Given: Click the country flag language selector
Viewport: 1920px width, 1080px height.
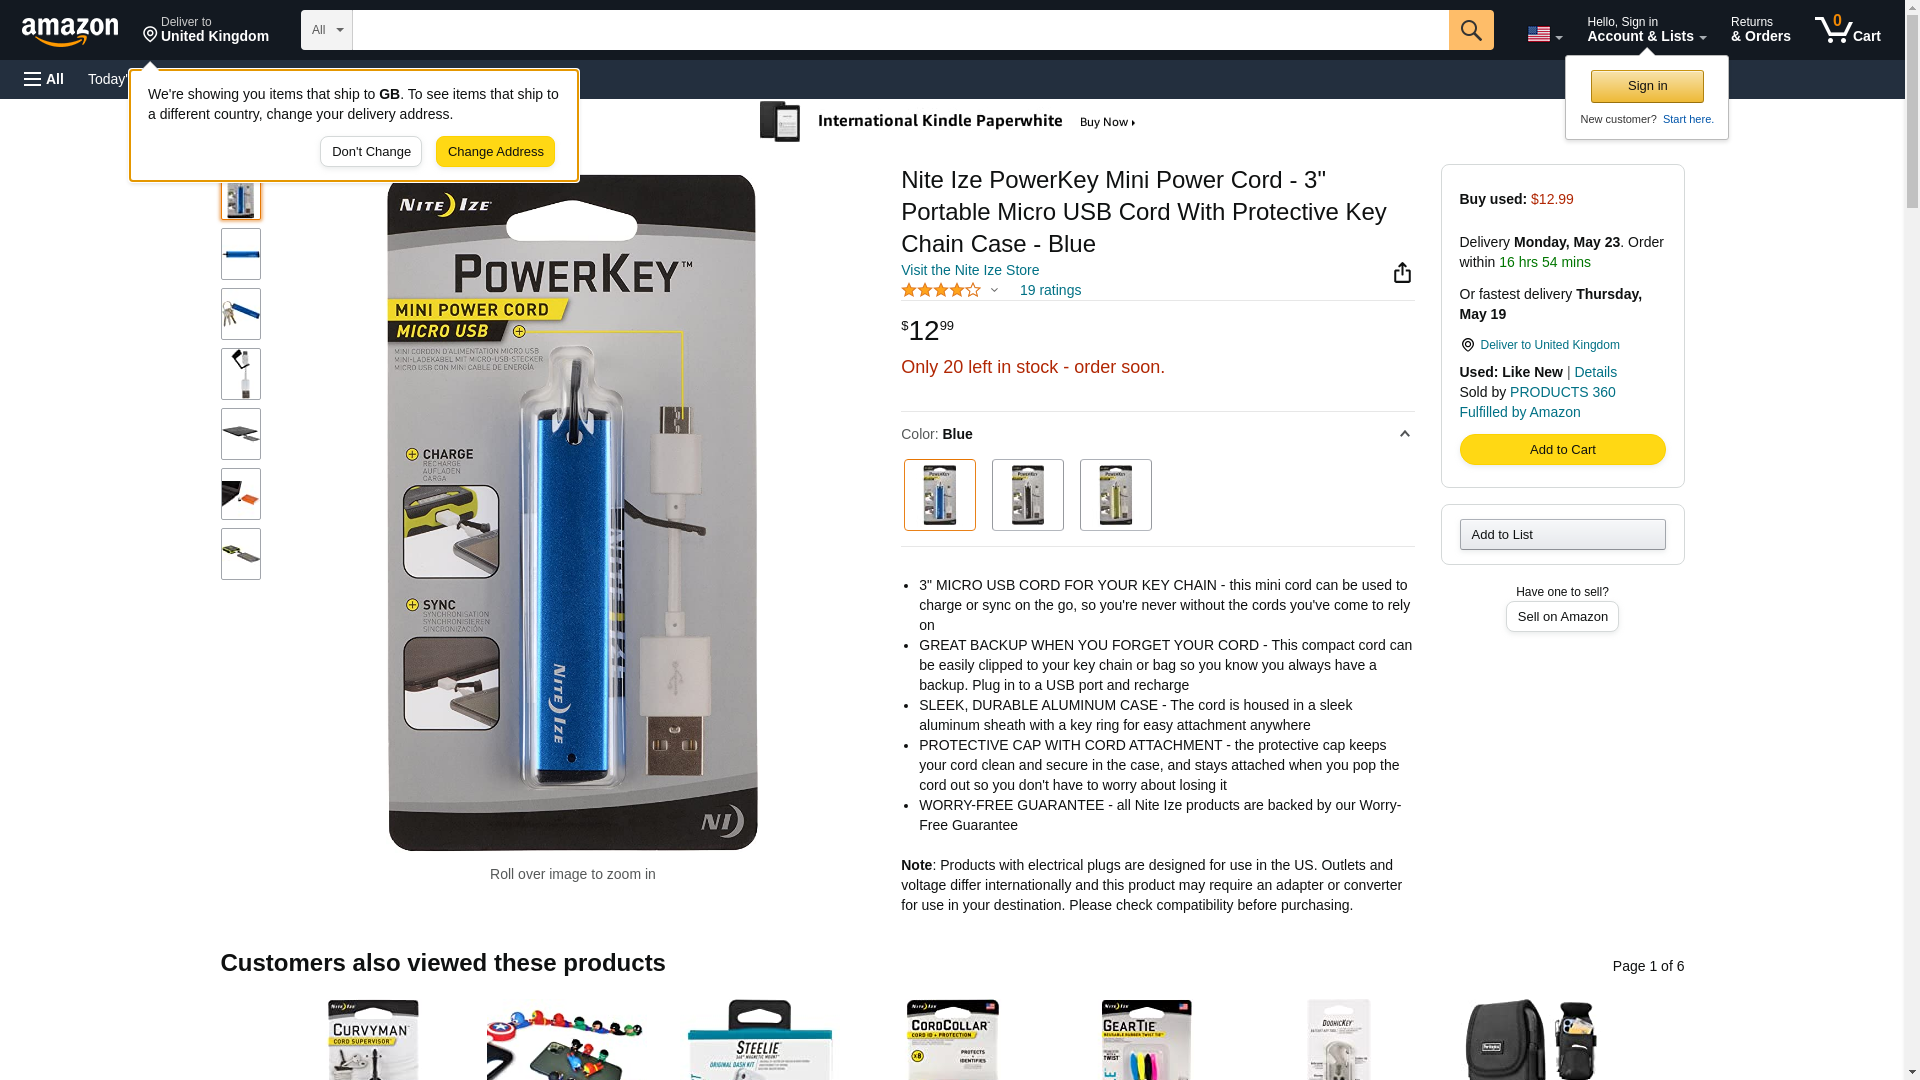Looking at the screenshot, I should (x=1544, y=34).
